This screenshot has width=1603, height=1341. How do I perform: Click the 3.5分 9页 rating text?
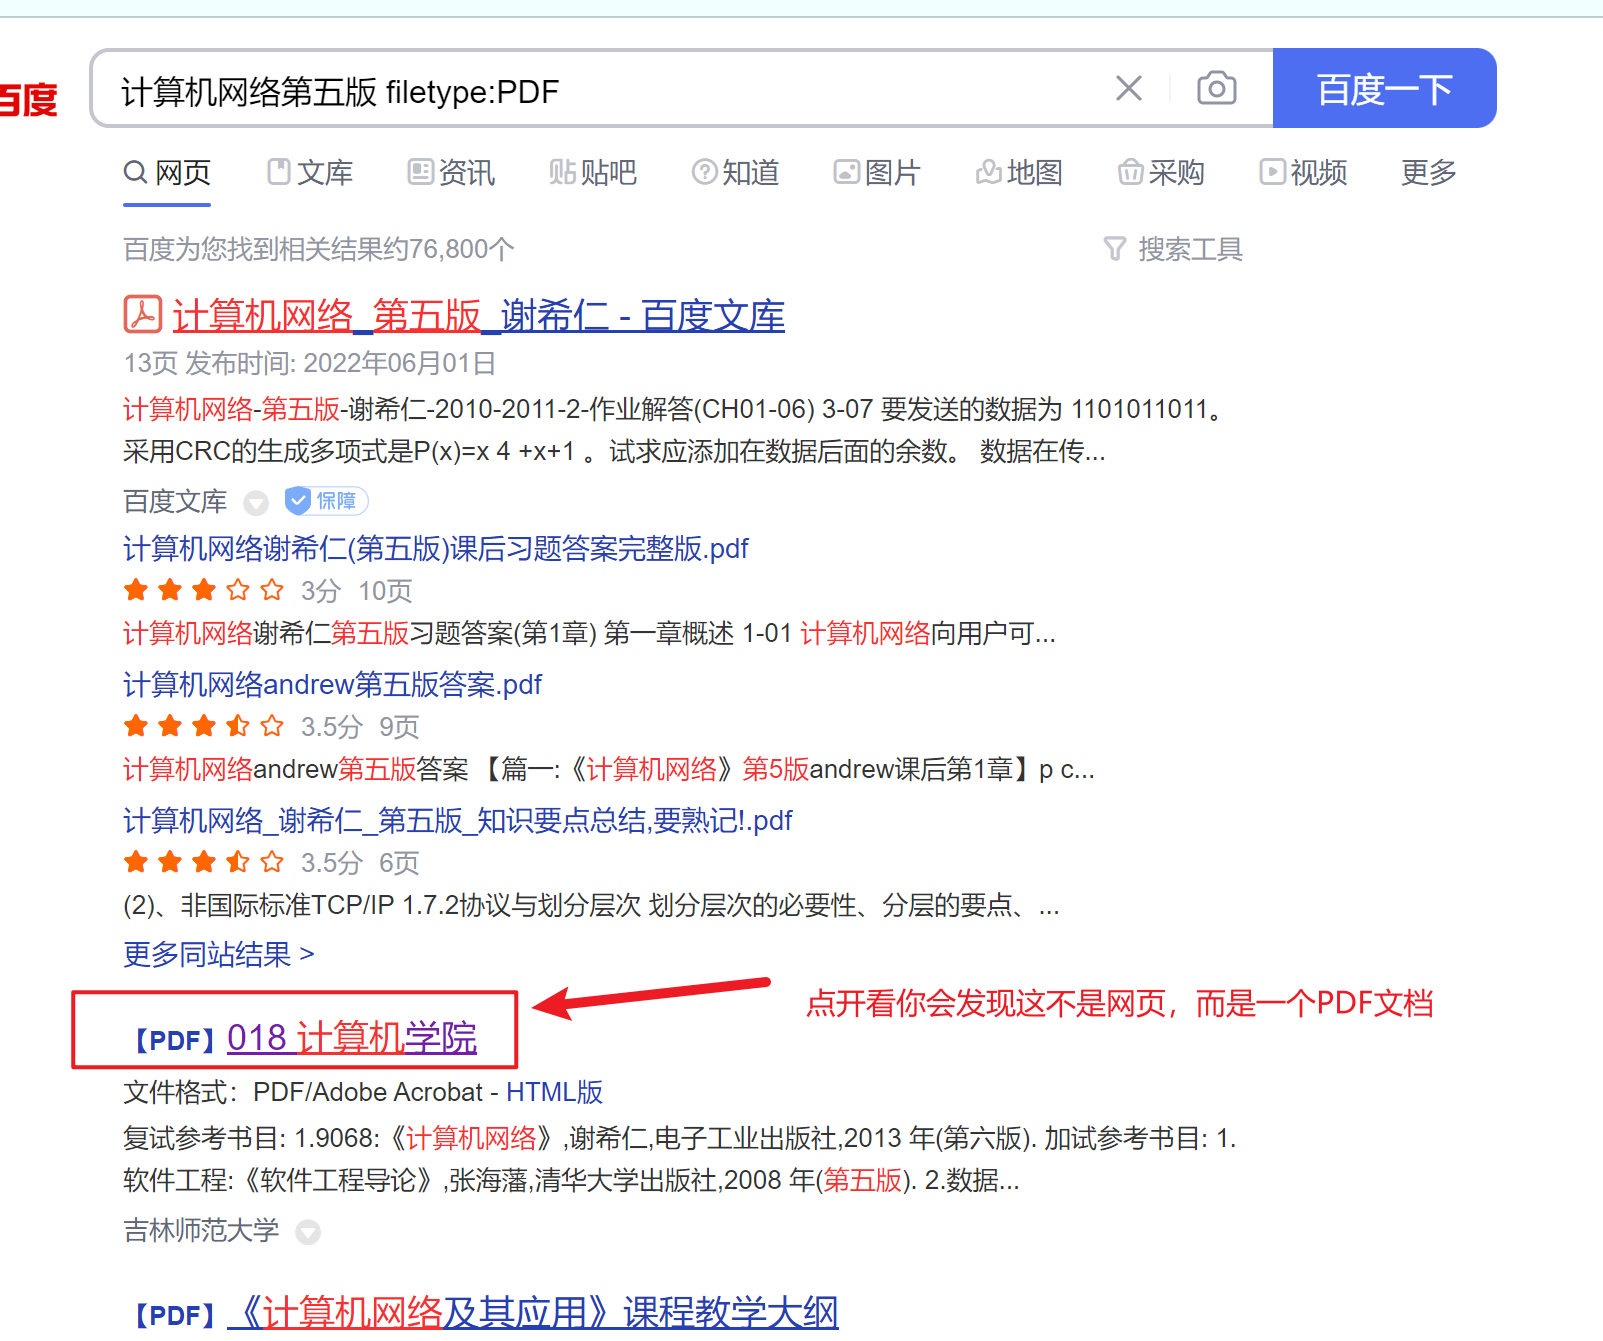tap(360, 727)
